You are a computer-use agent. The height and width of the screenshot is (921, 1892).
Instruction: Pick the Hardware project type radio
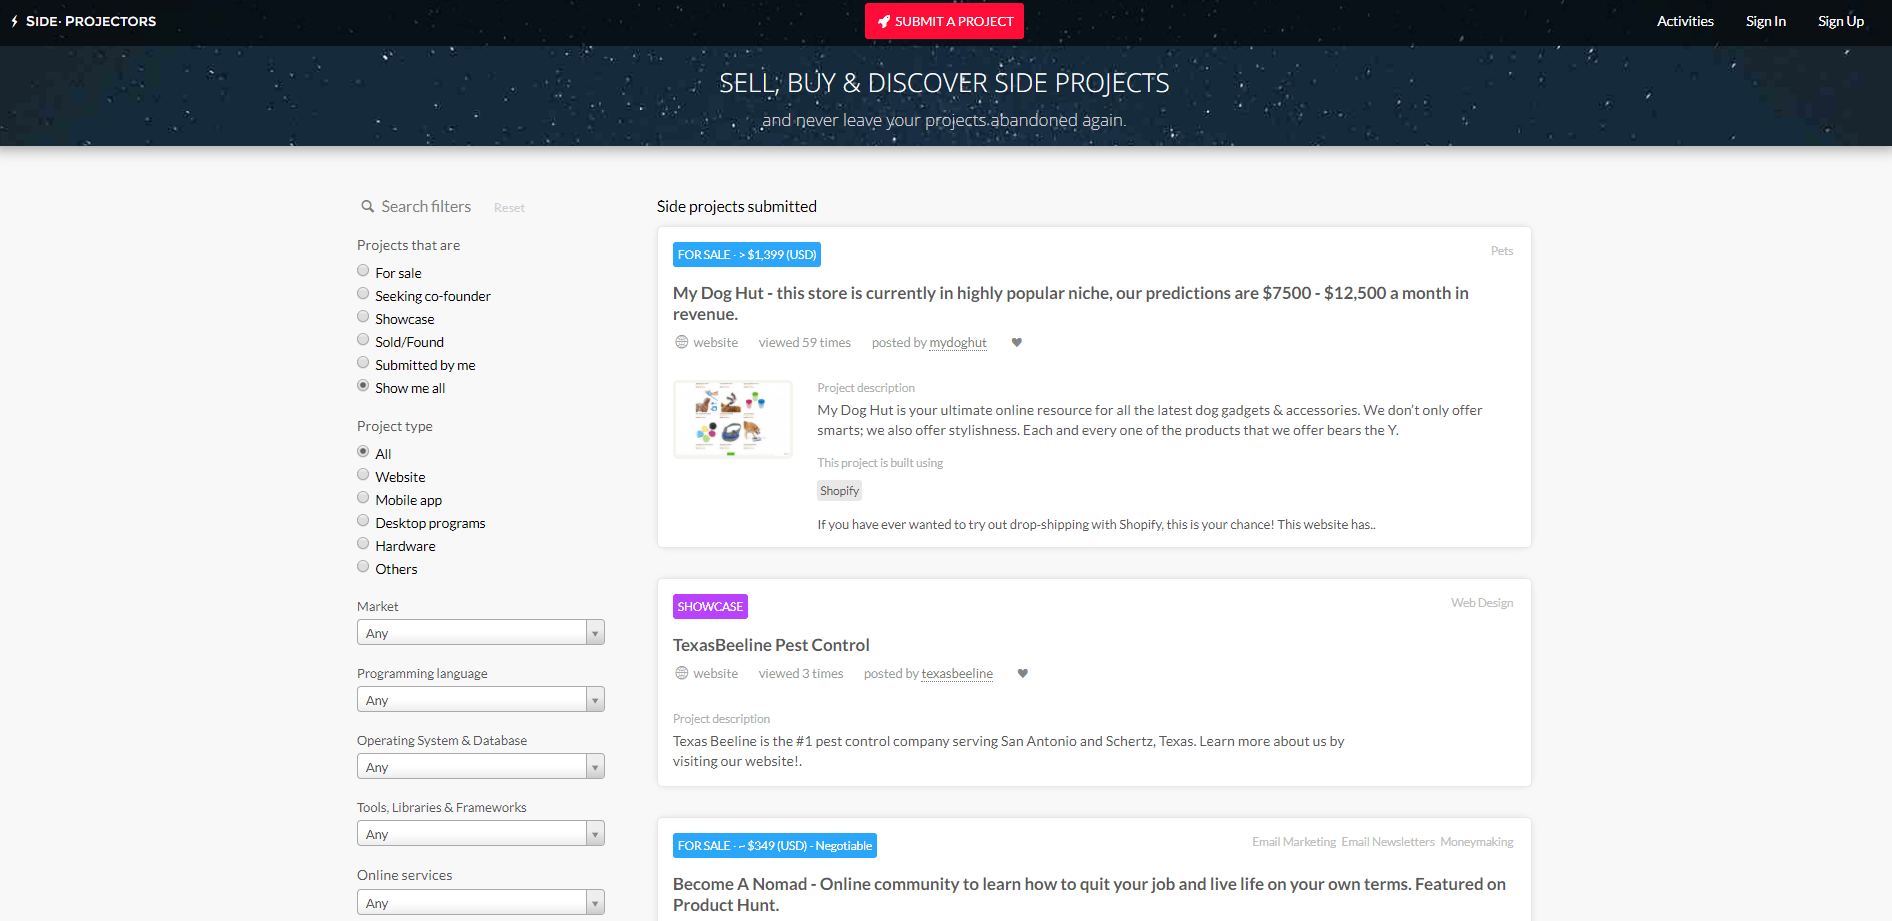click(x=363, y=544)
